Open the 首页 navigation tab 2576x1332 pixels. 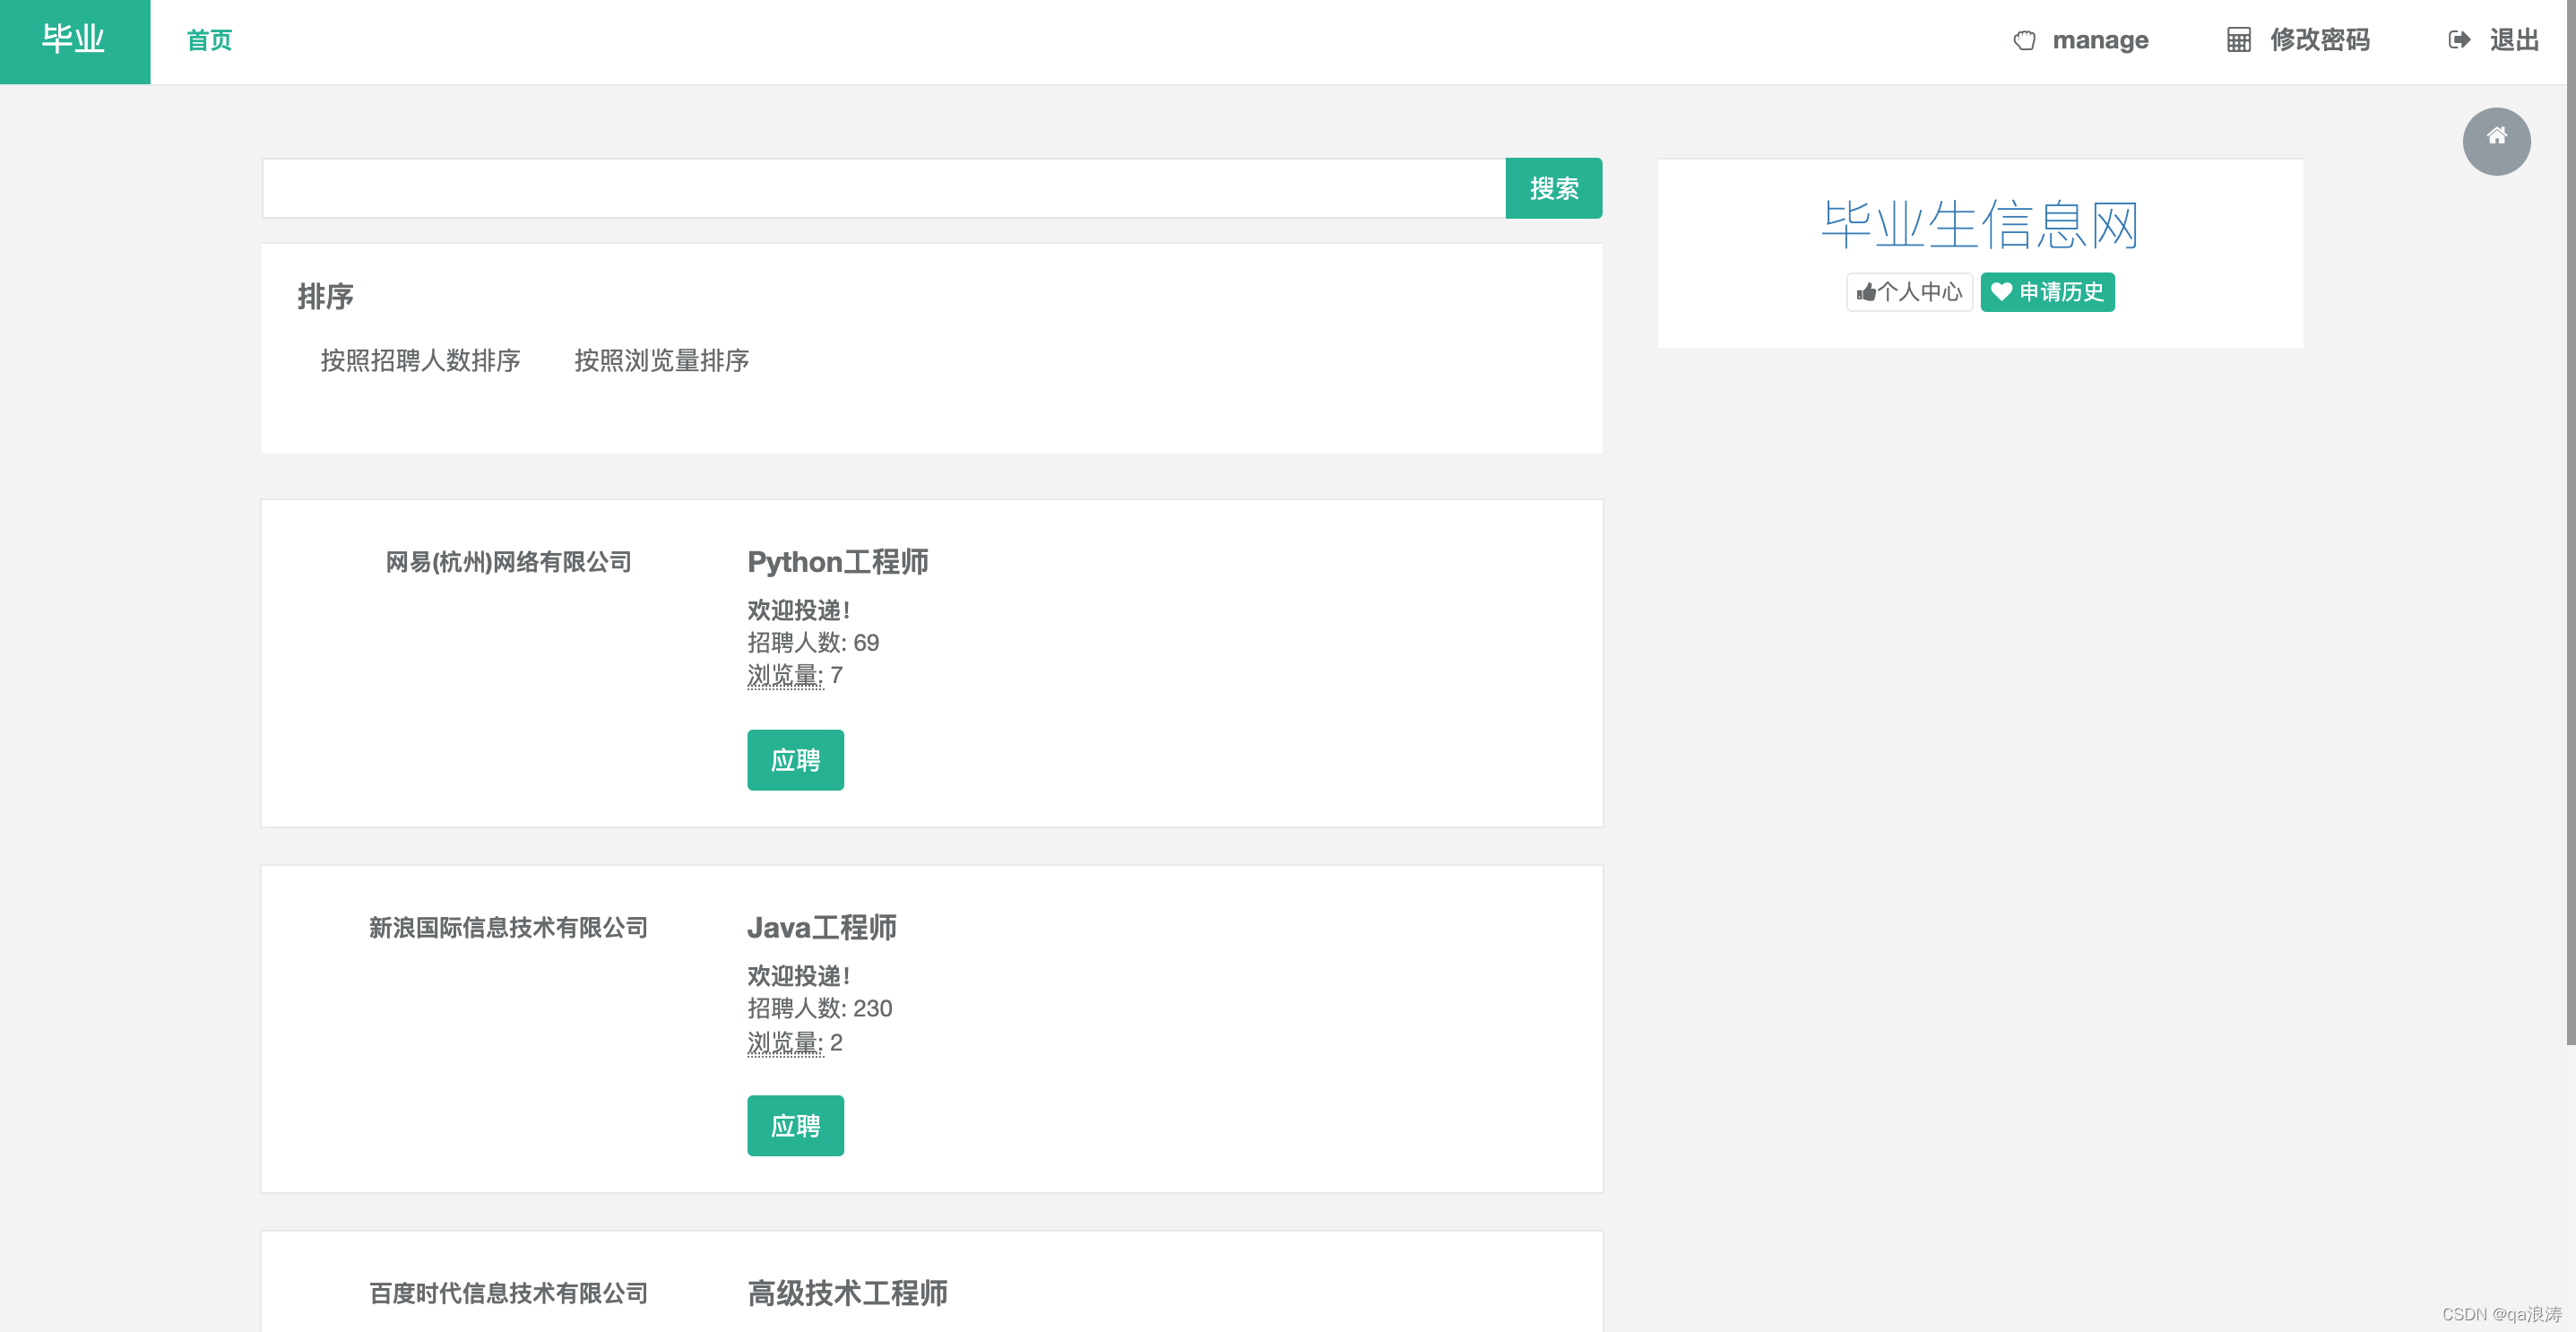point(209,41)
